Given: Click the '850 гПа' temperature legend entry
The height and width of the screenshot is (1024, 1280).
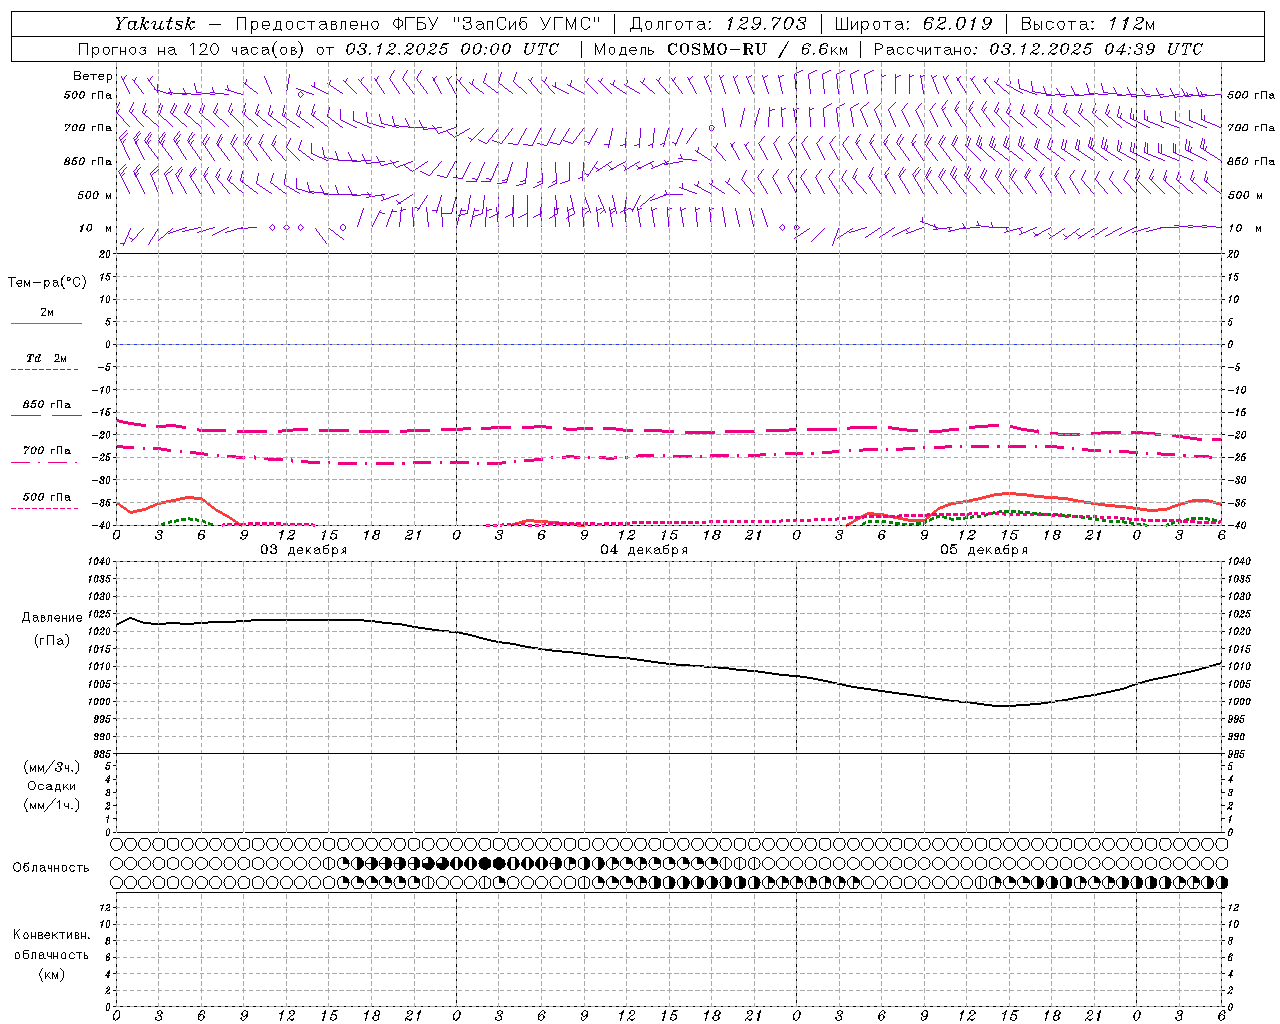Looking at the screenshot, I should [x=47, y=405].
